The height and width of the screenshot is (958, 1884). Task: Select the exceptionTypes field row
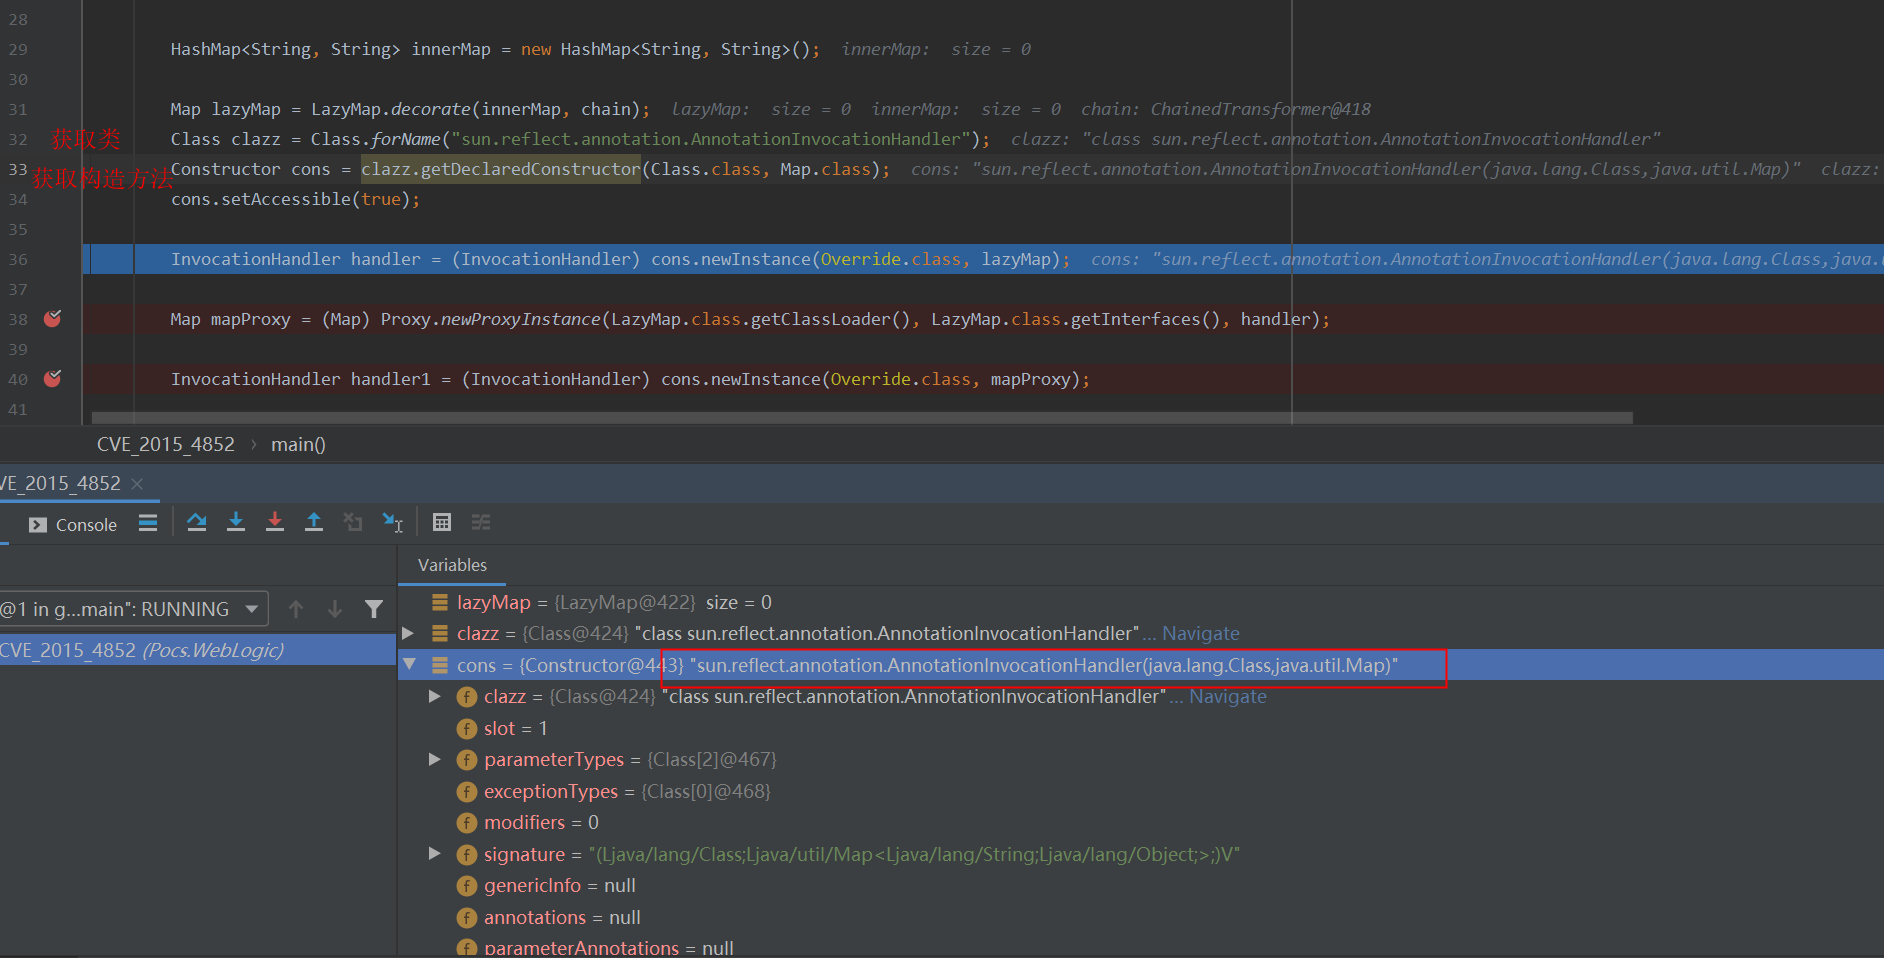coord(1141,791)
